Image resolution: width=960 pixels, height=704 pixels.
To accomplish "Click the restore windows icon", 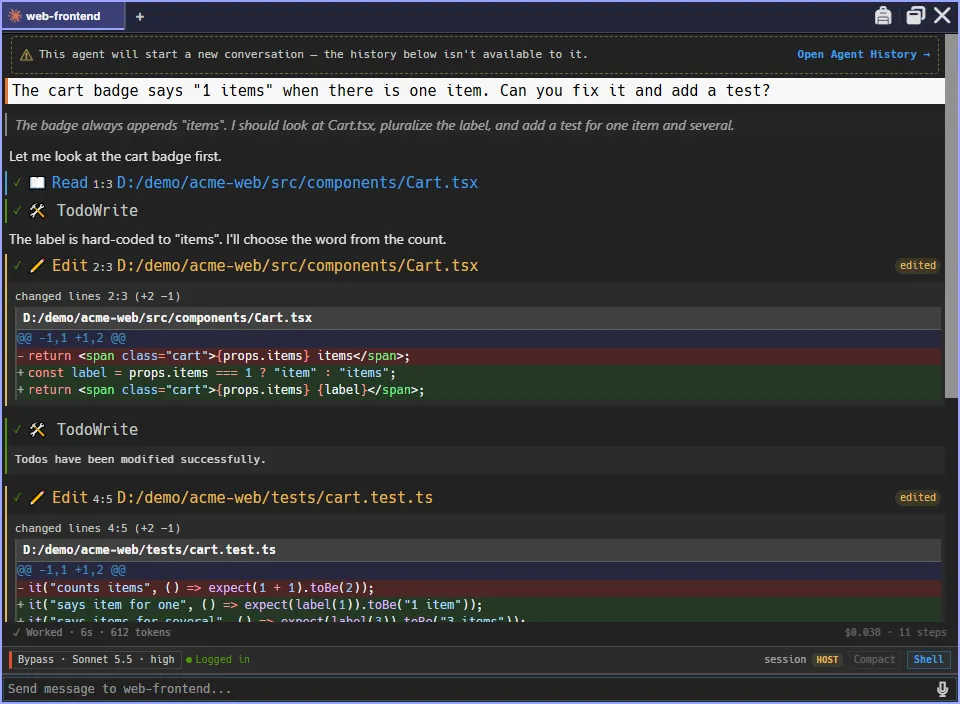I will point(915,15).
